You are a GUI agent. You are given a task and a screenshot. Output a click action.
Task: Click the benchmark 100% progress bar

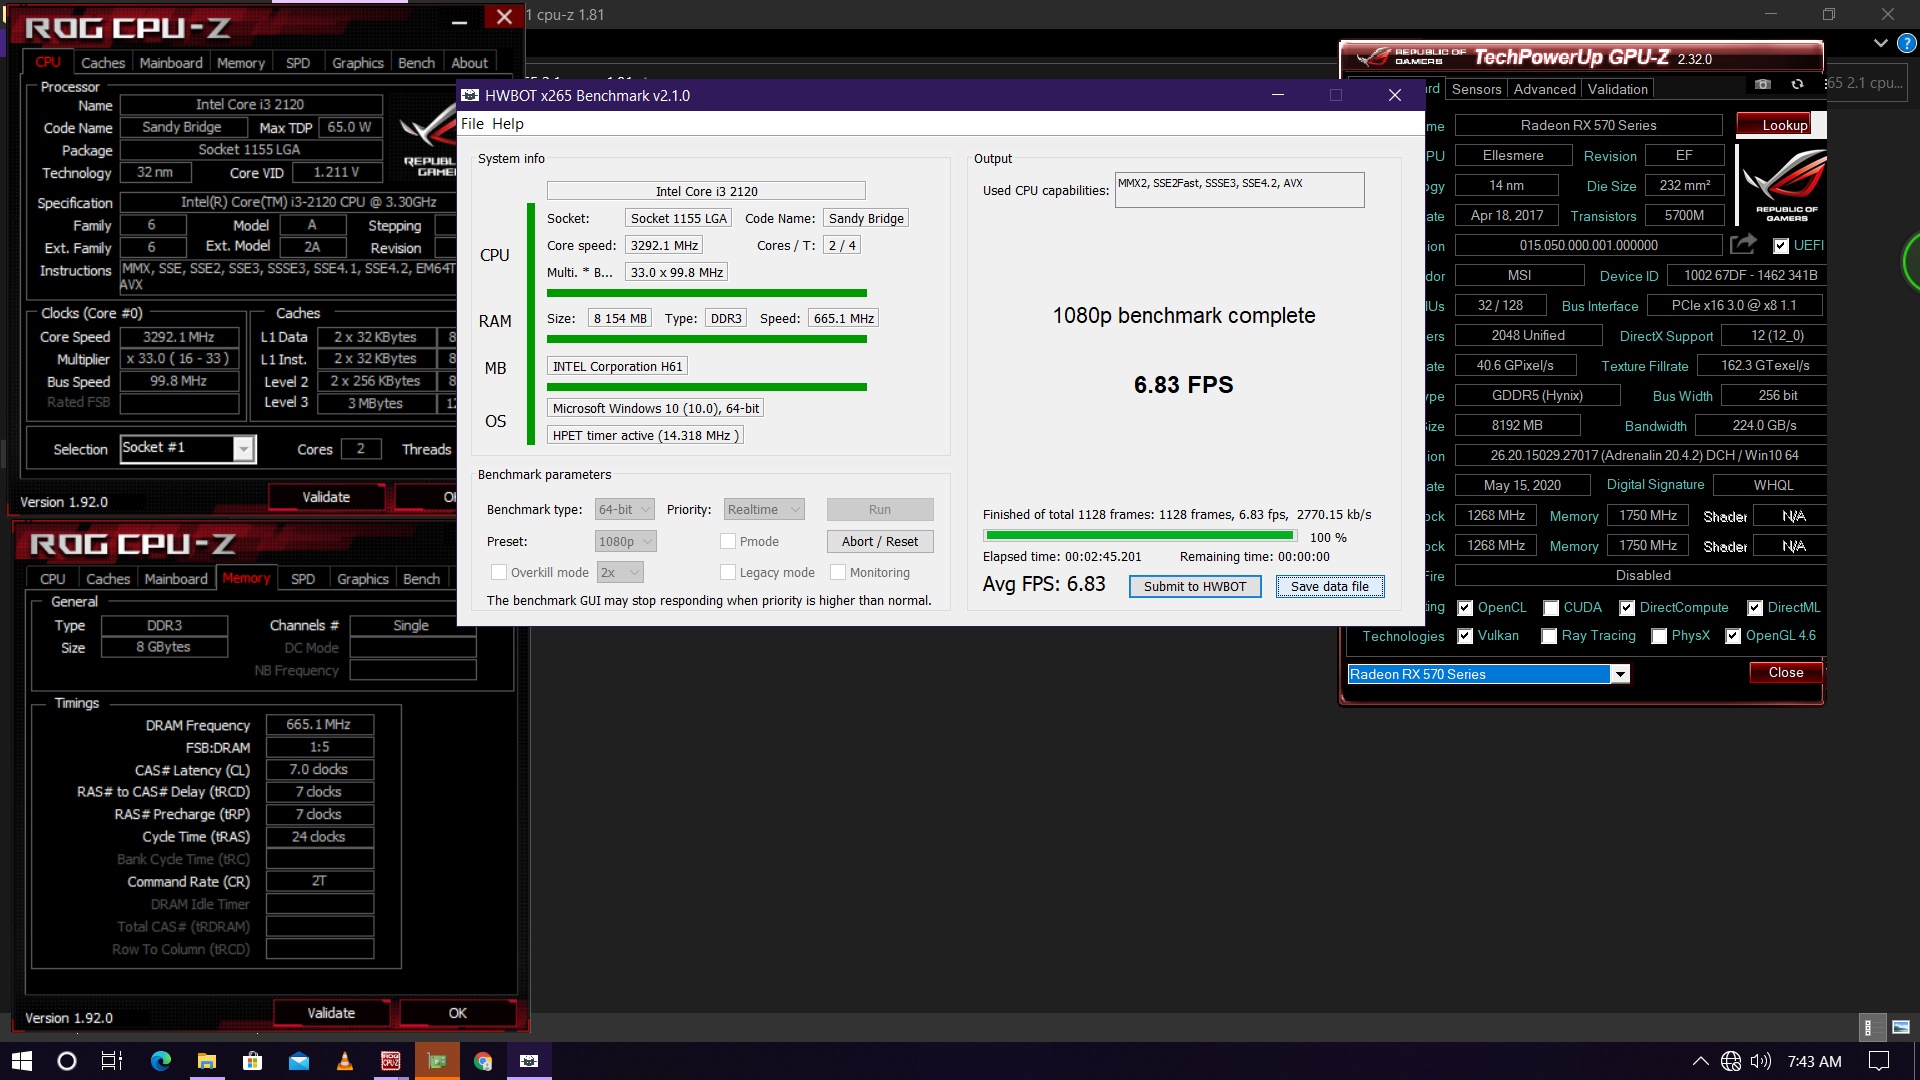(1139, 536)
